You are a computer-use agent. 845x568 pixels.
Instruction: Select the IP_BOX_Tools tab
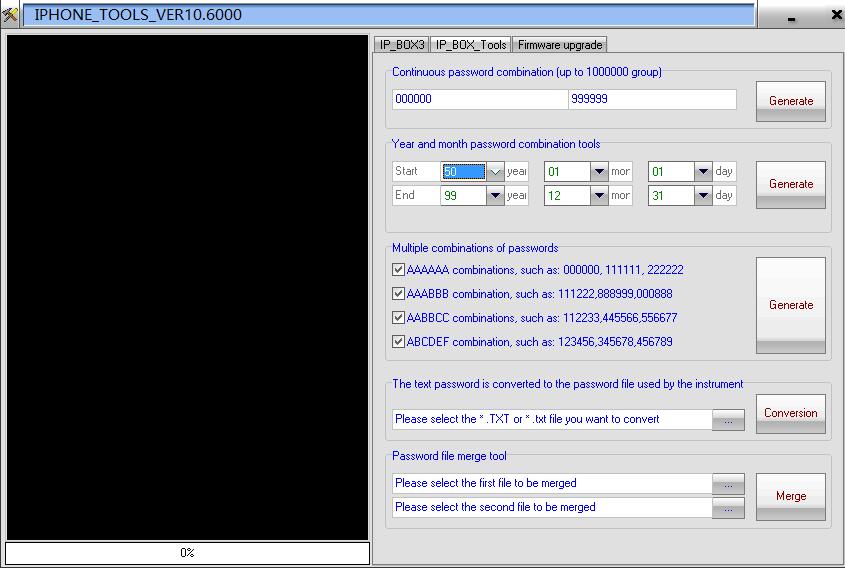coord(470,45)
